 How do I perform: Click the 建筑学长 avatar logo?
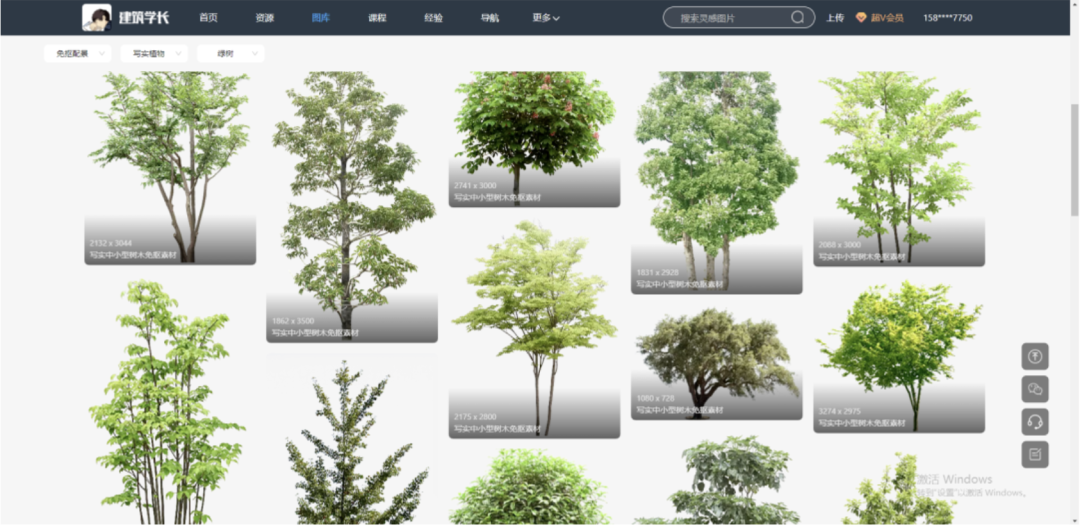(96, 17)
